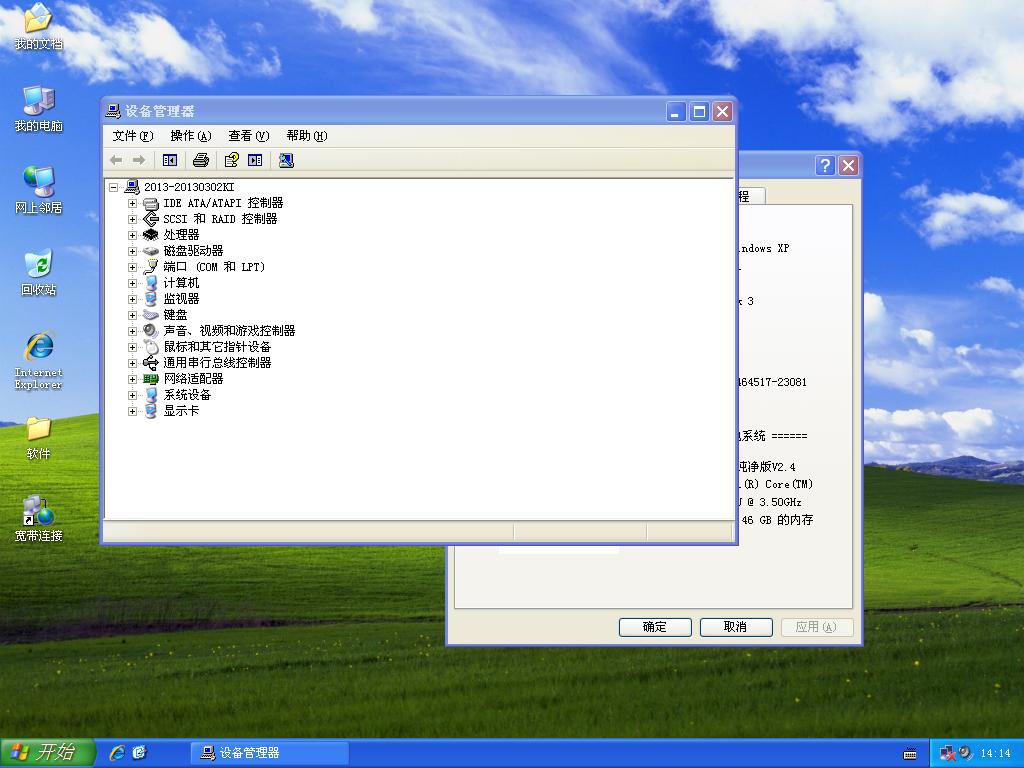Expand the 计算机 node
The height and width of the screenshot is (768, 1024).
click(x=133, y=283)
